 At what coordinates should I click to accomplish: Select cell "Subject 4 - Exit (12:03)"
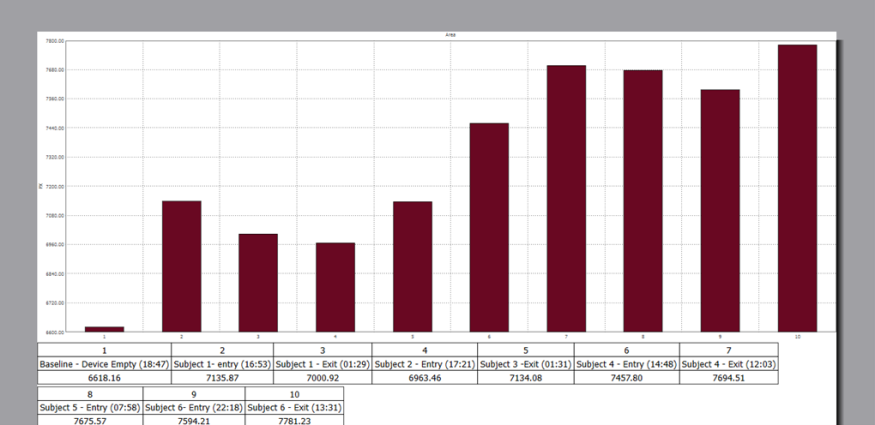click(729, 364)
